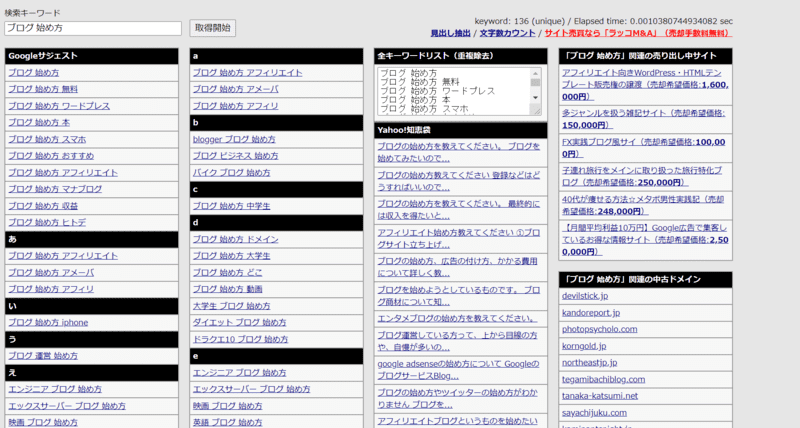The image size is (800, 428).
Task: Open the ドラクエ10 ブログ 始め方 link
Action: click(240, 339)
